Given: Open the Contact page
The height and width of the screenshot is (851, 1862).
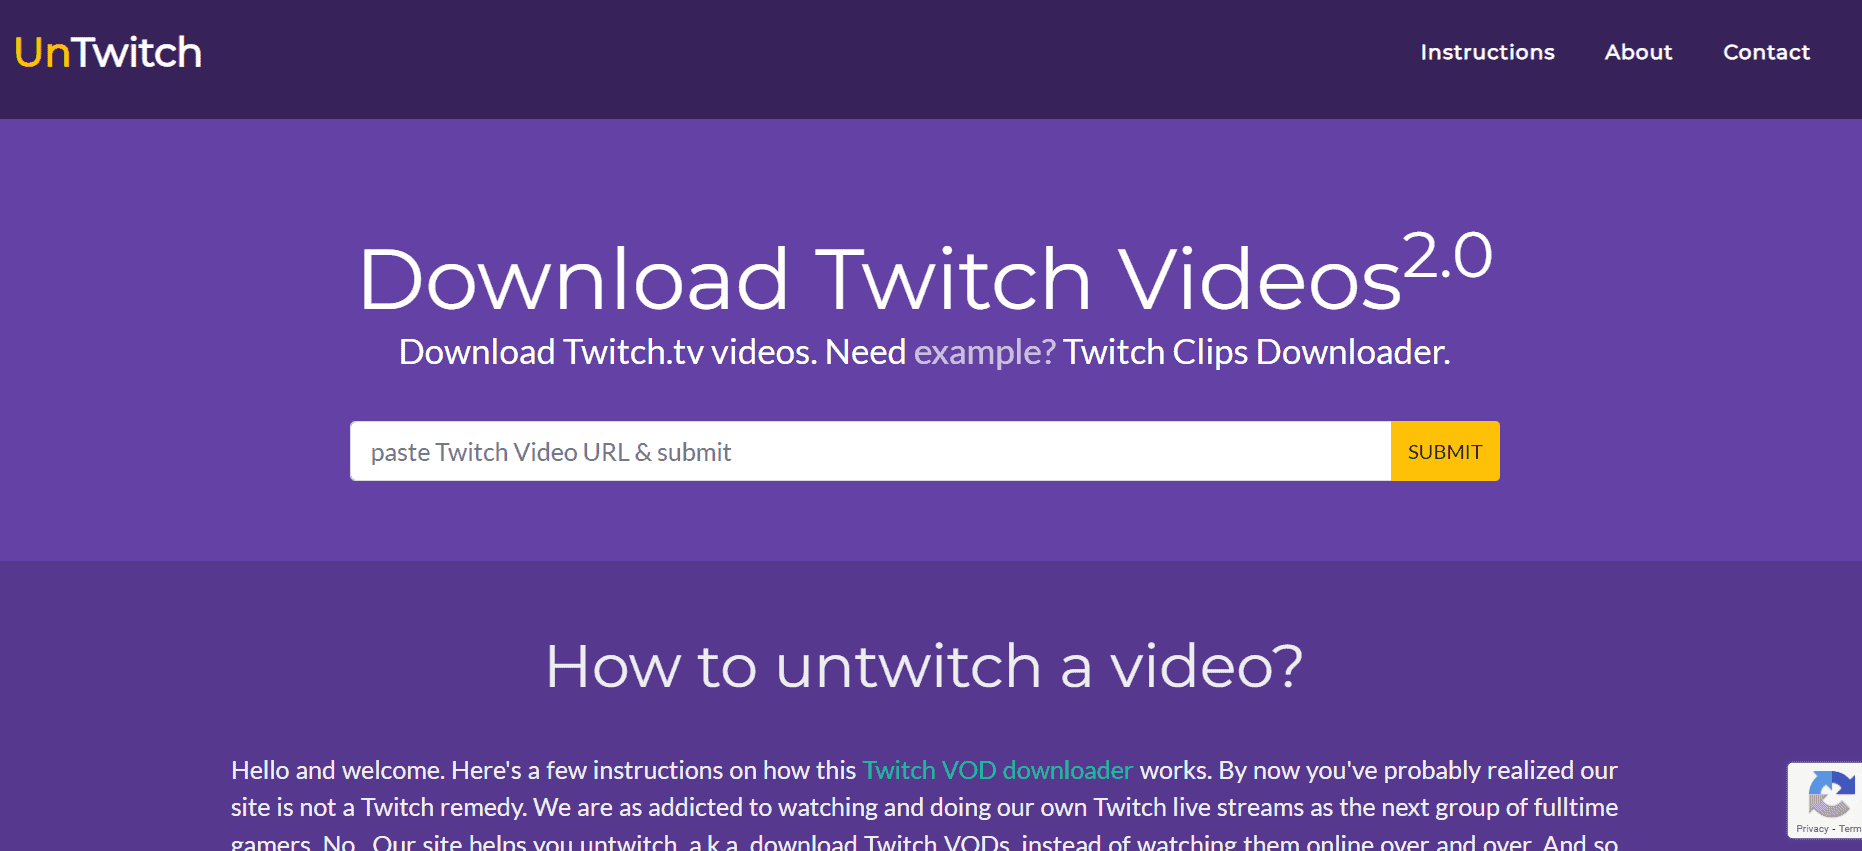Looking at the screenshot, I should coord(1766,52).
